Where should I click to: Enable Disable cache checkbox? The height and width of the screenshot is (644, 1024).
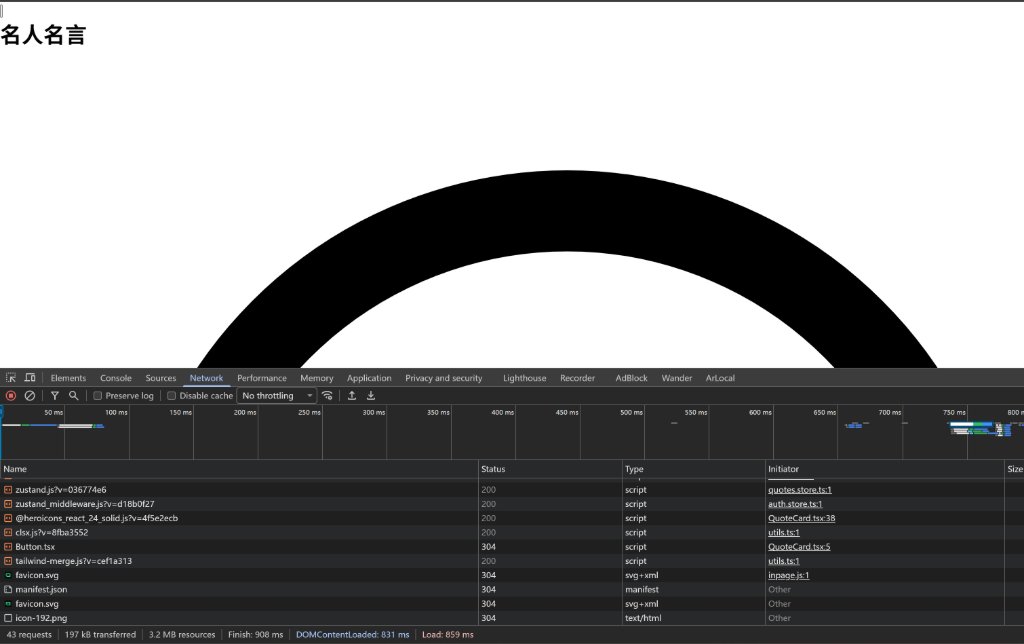(x=172, y=396)
